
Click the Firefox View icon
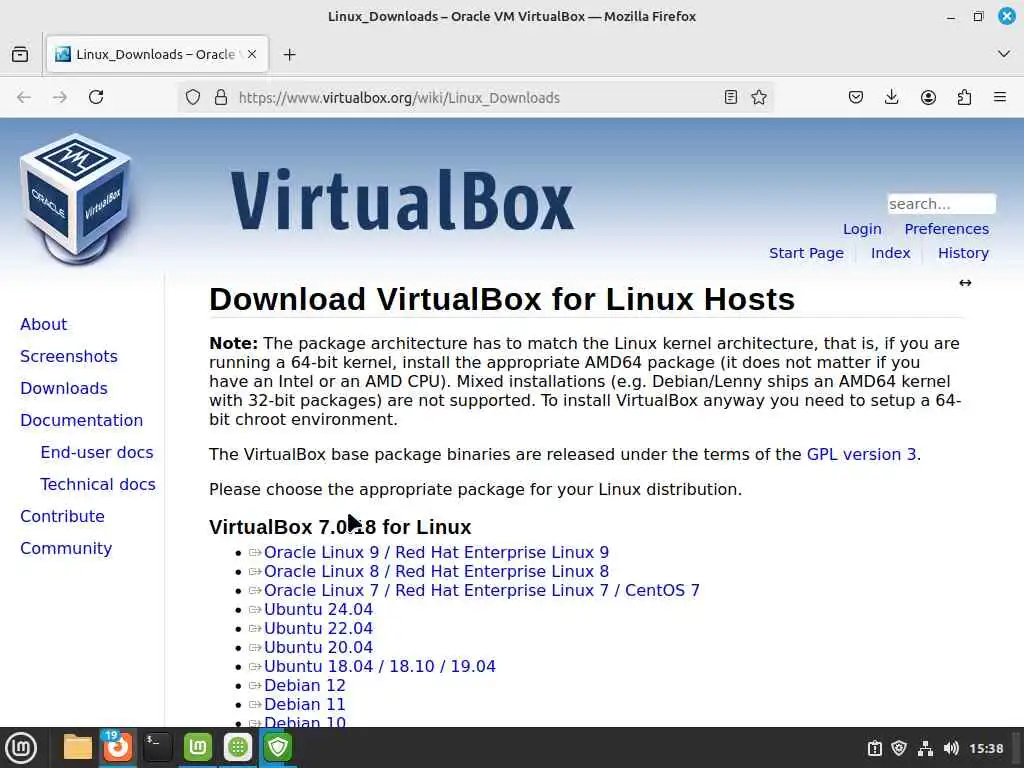coord(20,55)
